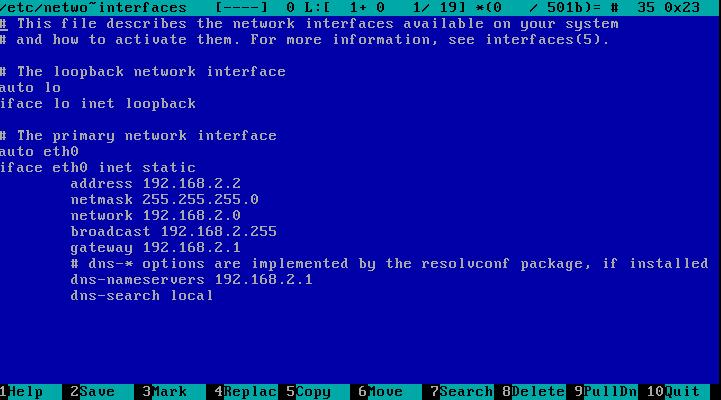Place cursor on dns-search local line
Viewport: 721px width, 400px height.
pos(141,296)
